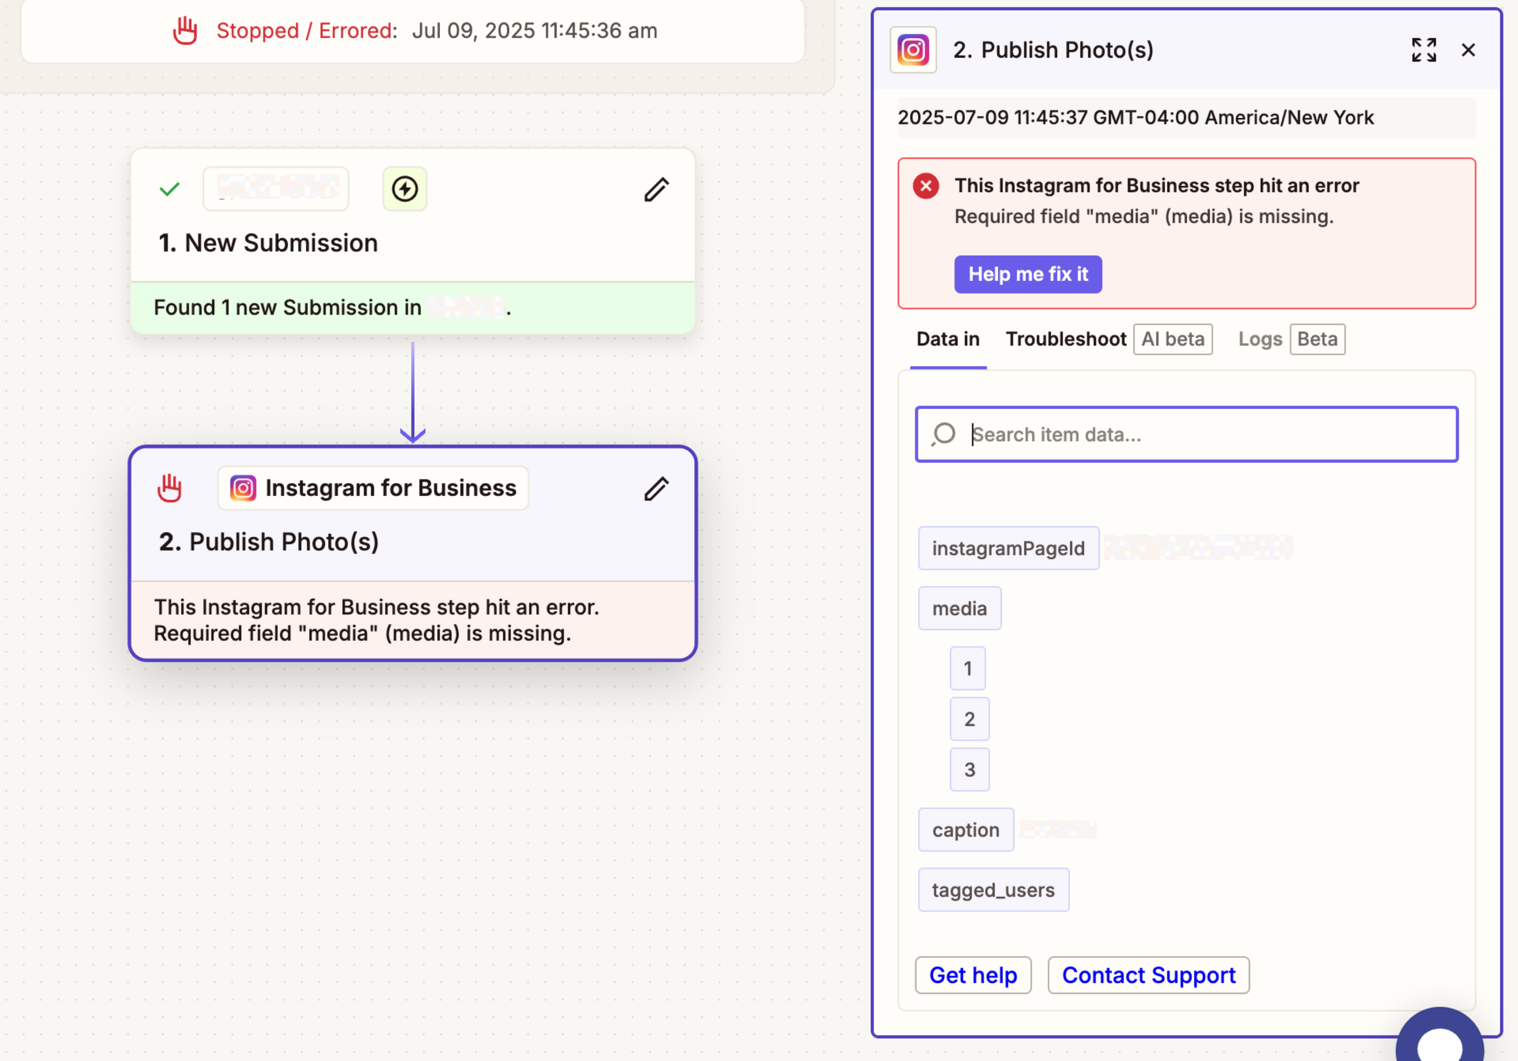This screenshot has width=1518, height=1061.
Task: Click the panel timestamp America/New York
Action: point(1136,118)
